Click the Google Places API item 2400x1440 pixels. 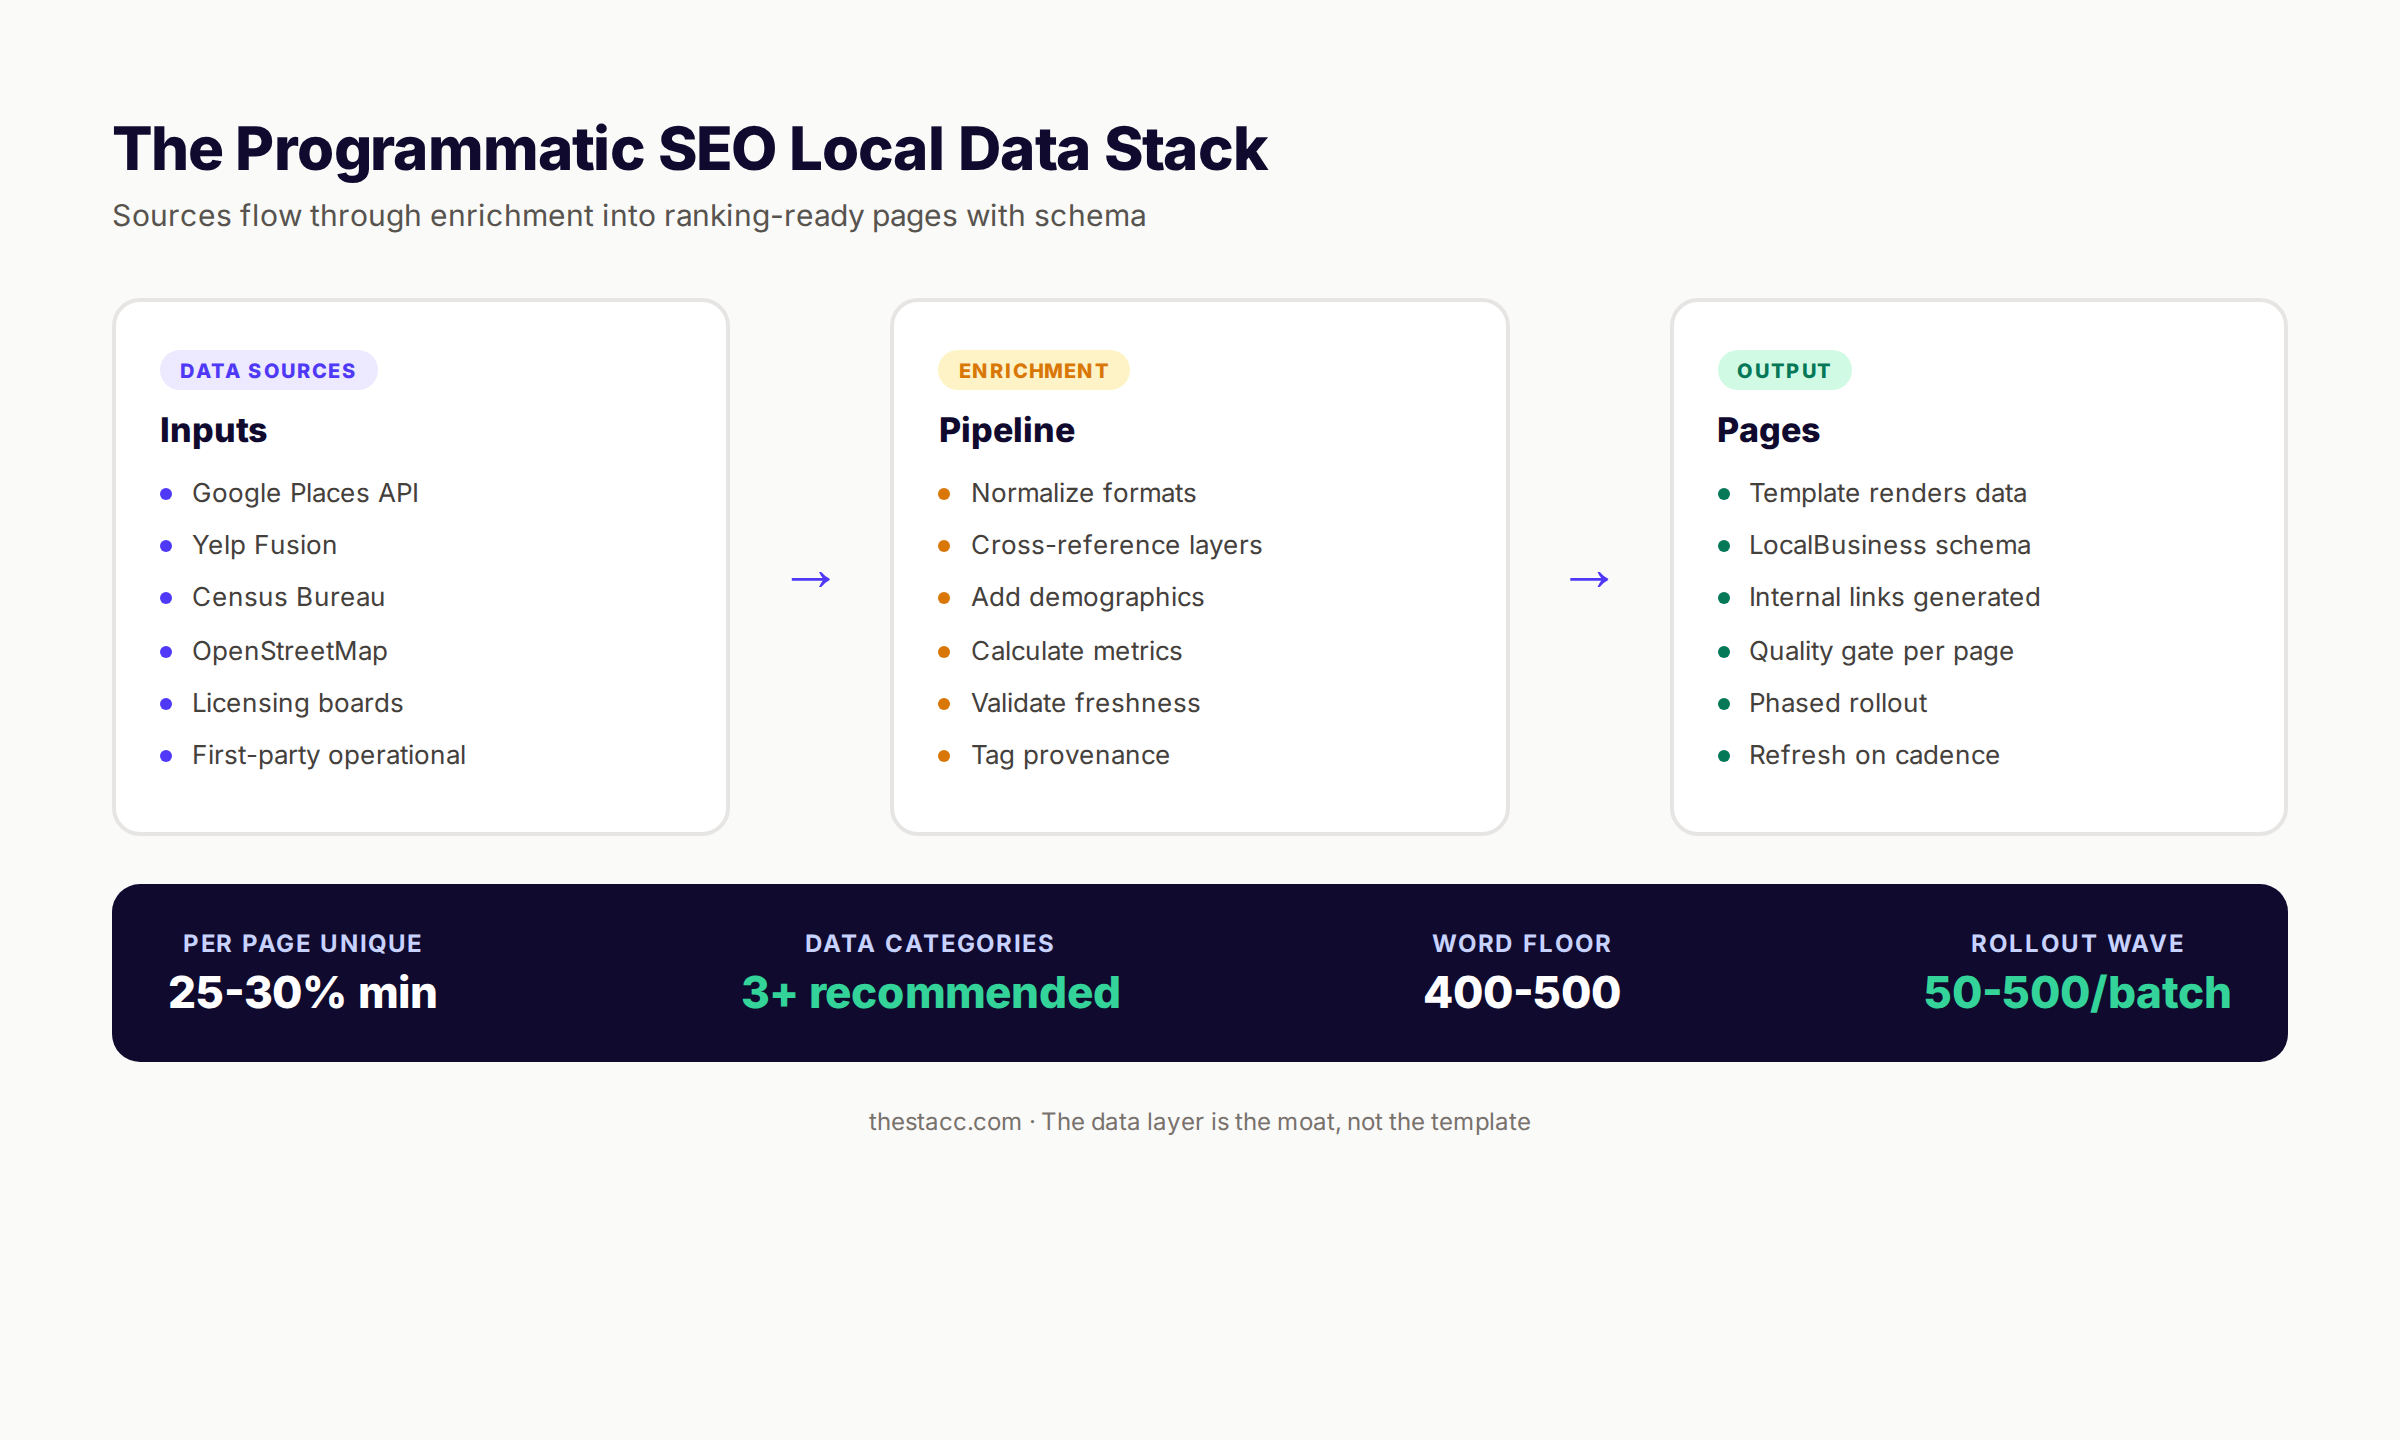(x=305, y=493)
